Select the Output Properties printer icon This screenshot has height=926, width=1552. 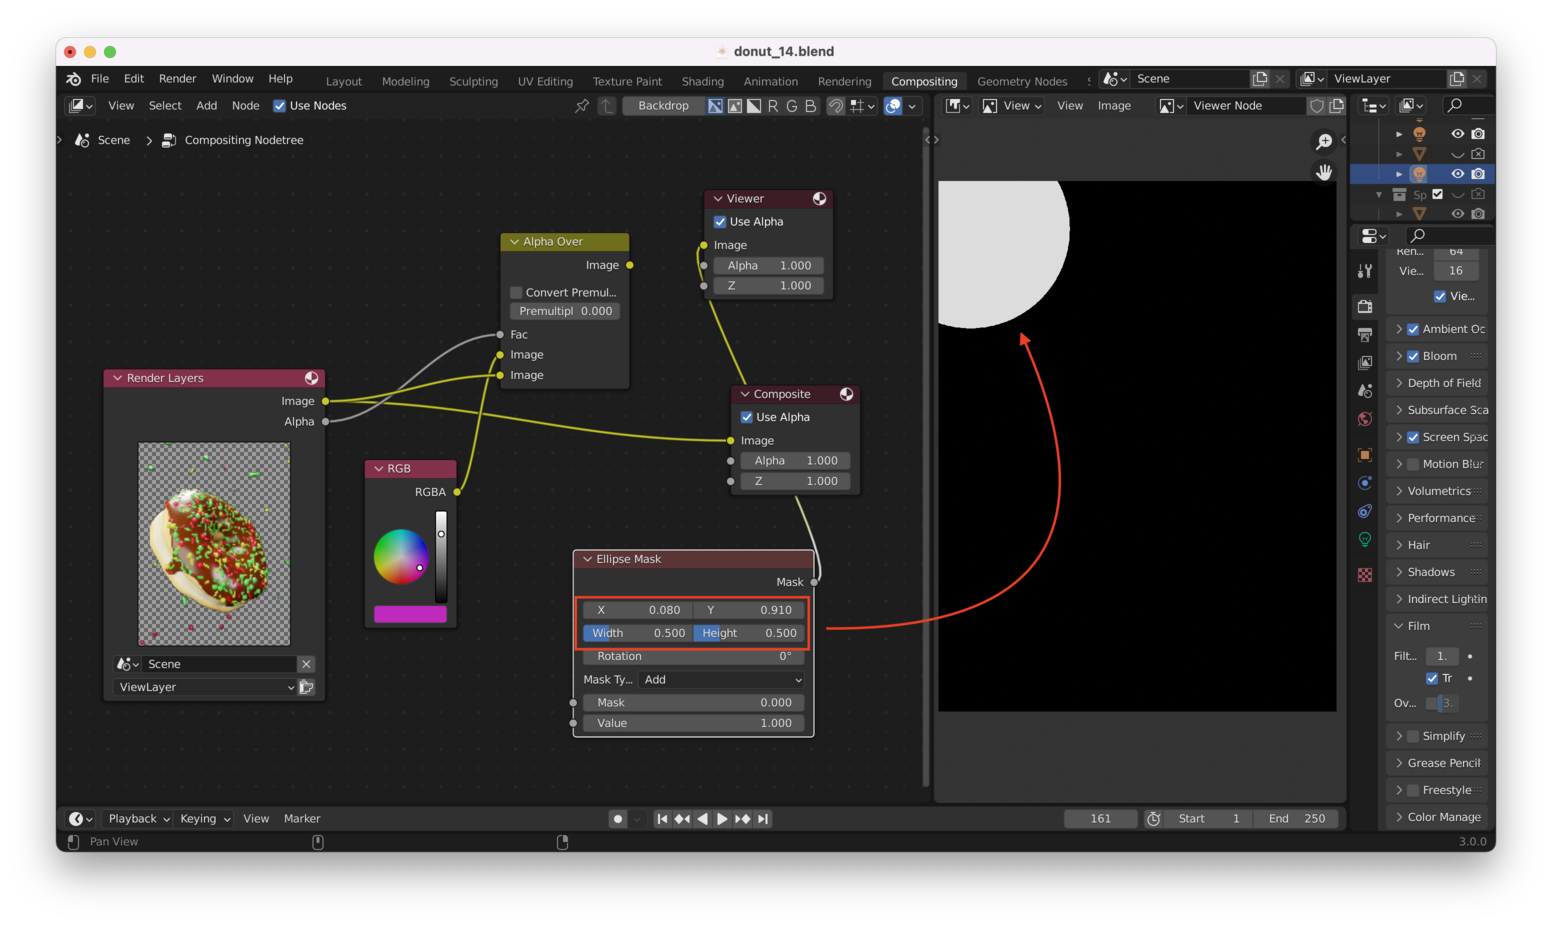tap(1365, 334)
